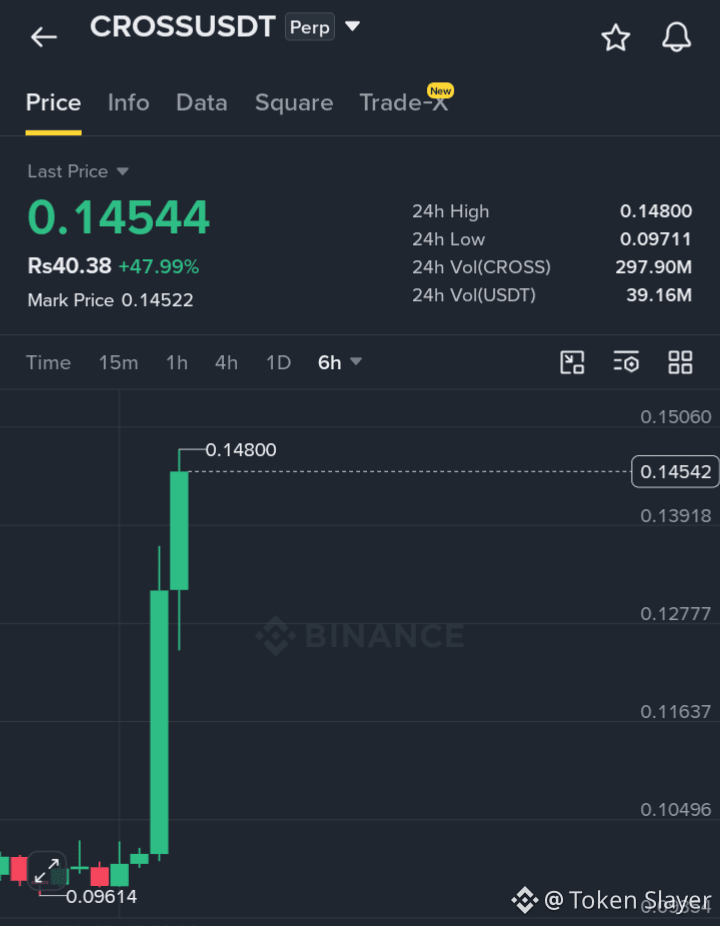Viewport: 720px width, 926px height.
Task: Open chart indicator settings icon
Action: 626,362
